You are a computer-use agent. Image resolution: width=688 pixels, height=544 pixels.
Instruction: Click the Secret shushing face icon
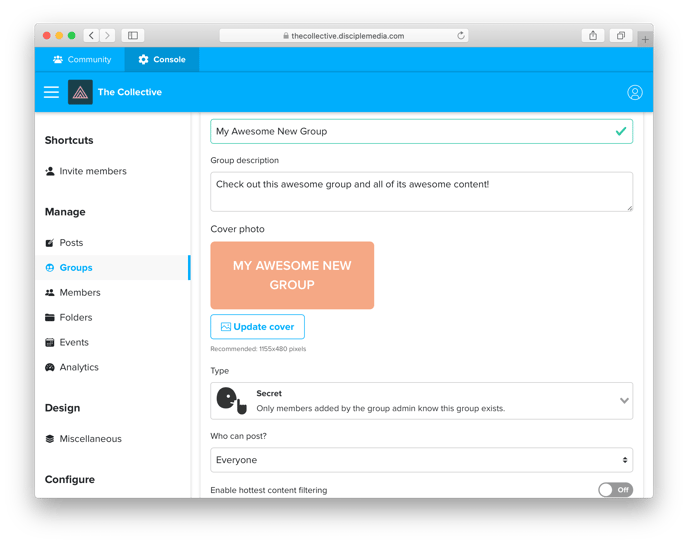[232, 401]
